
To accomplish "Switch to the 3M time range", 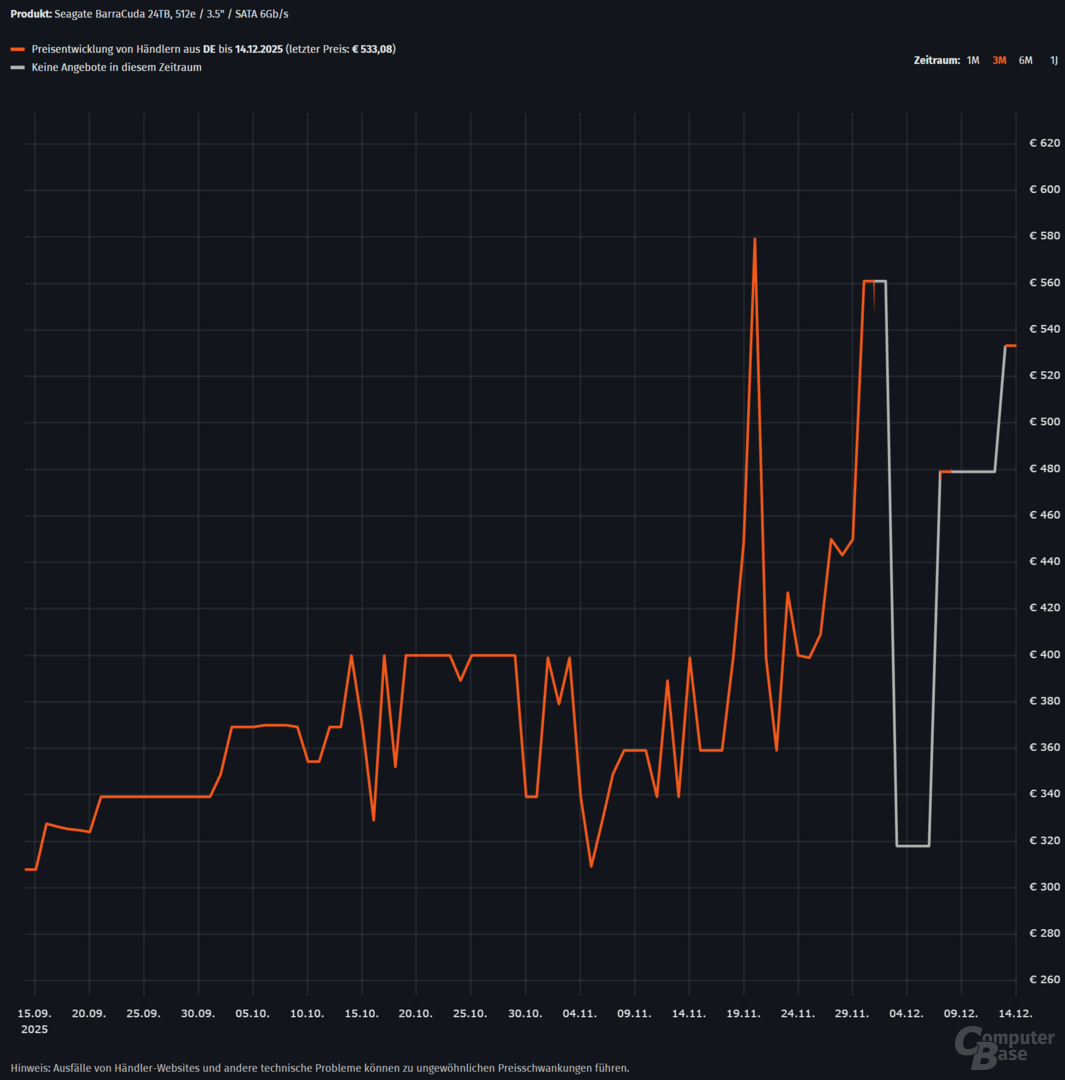I will (999, 60).
